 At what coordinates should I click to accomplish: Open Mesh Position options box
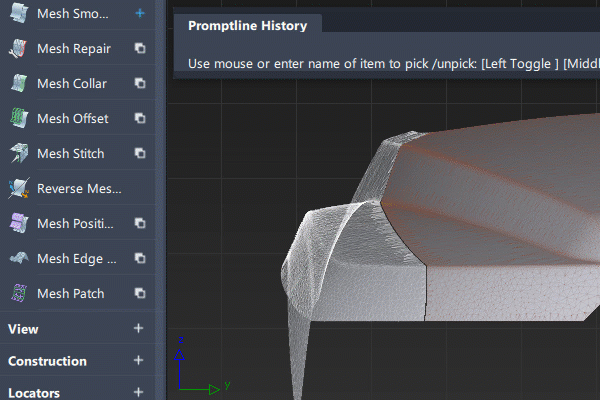point(140,223)
